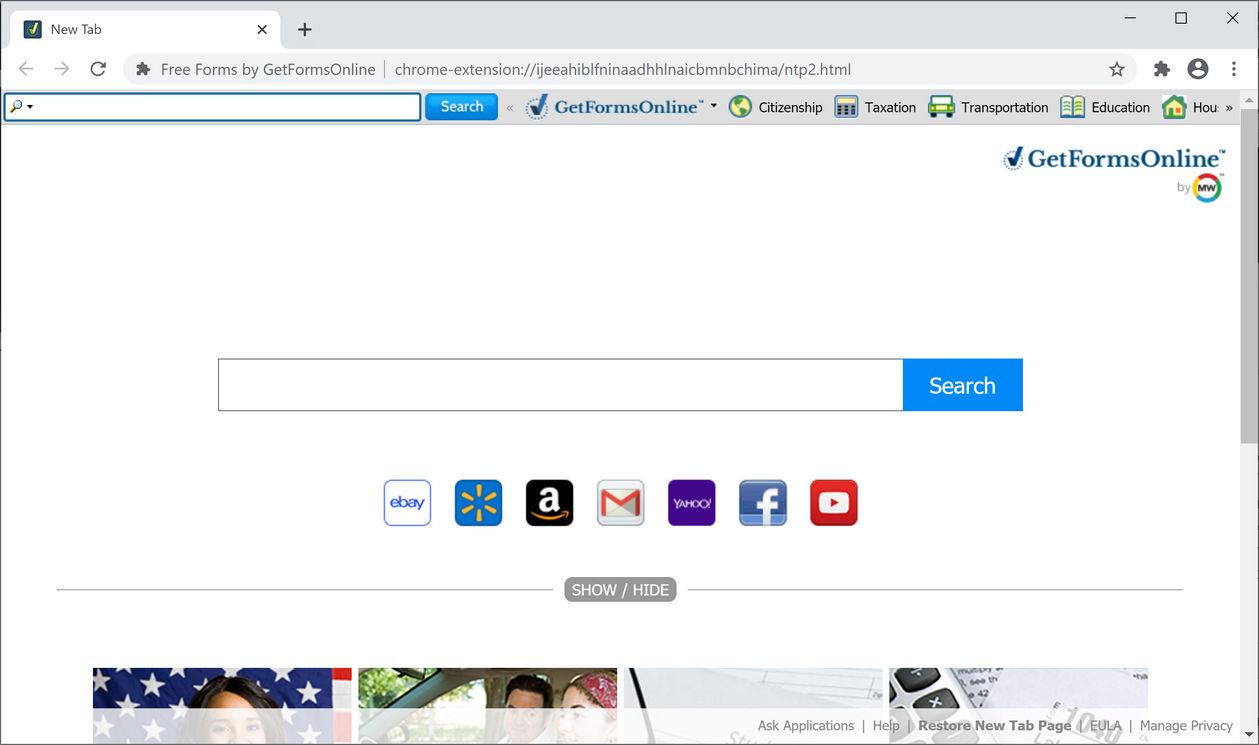Click the vertical scrollbar thumb
This screenshot has height=745, width=1259.
pos(1249,276)
